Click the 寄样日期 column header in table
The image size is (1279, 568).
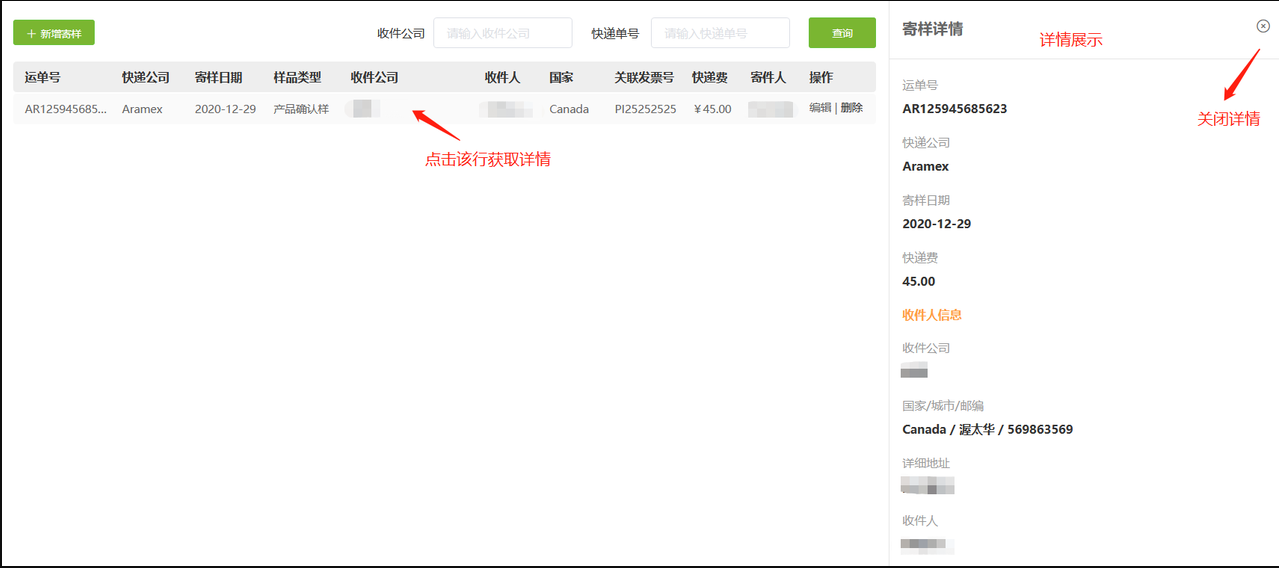218,78
